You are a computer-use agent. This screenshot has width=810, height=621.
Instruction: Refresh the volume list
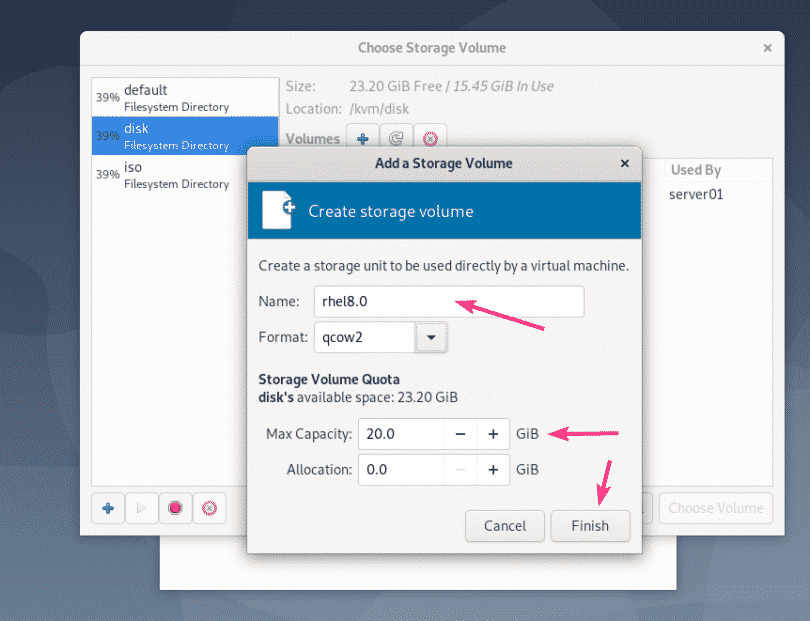tap(396, 138)
